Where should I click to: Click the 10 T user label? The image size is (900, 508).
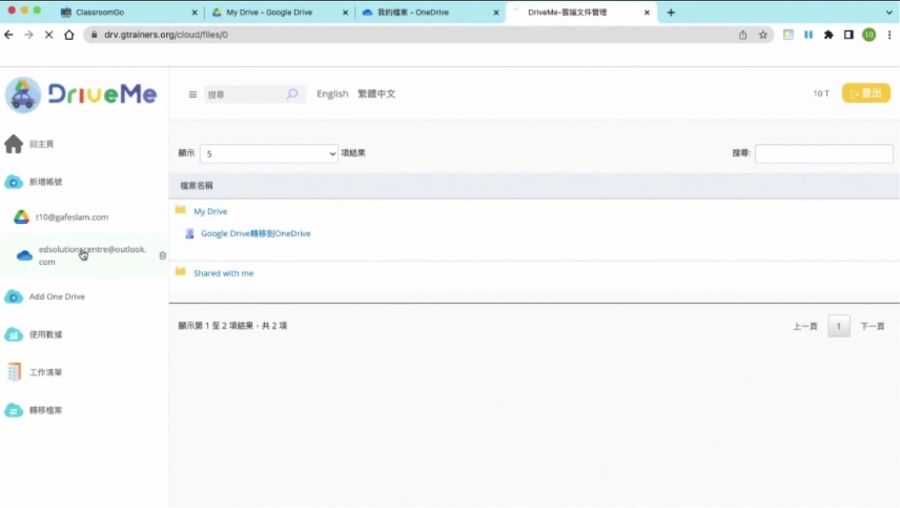(821, 93)
